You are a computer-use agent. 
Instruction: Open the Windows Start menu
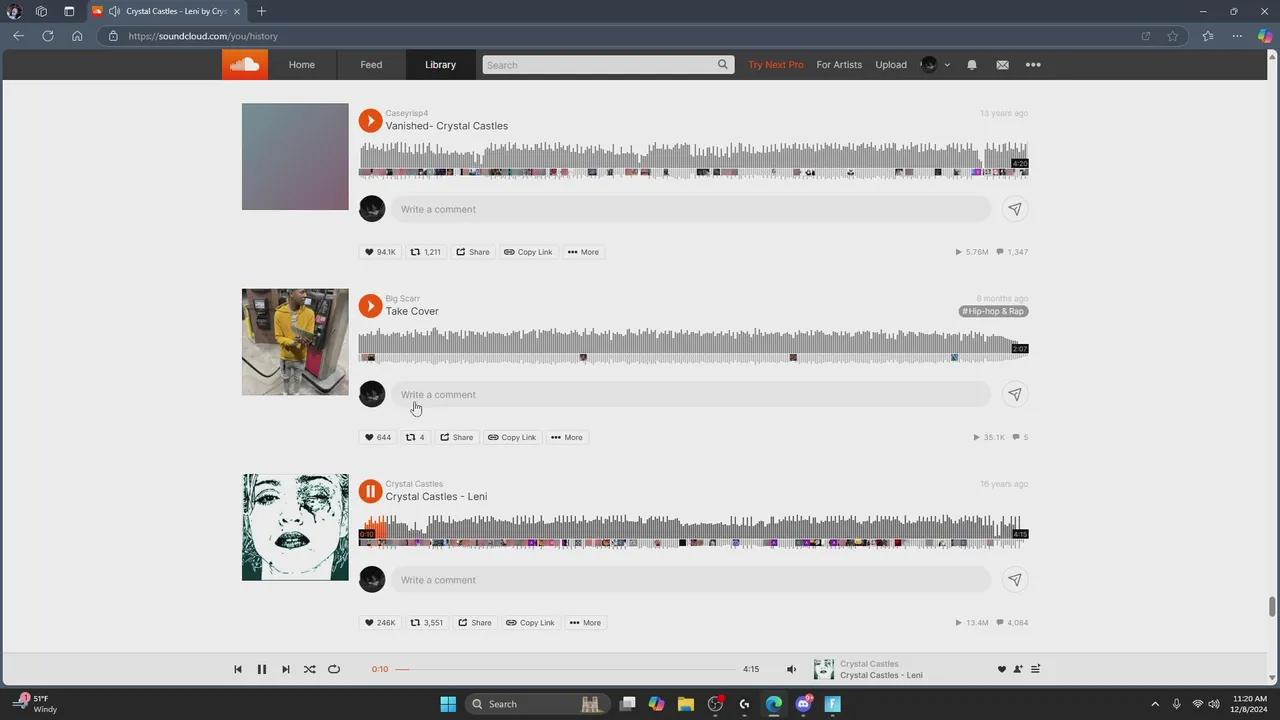pos(448,704)
